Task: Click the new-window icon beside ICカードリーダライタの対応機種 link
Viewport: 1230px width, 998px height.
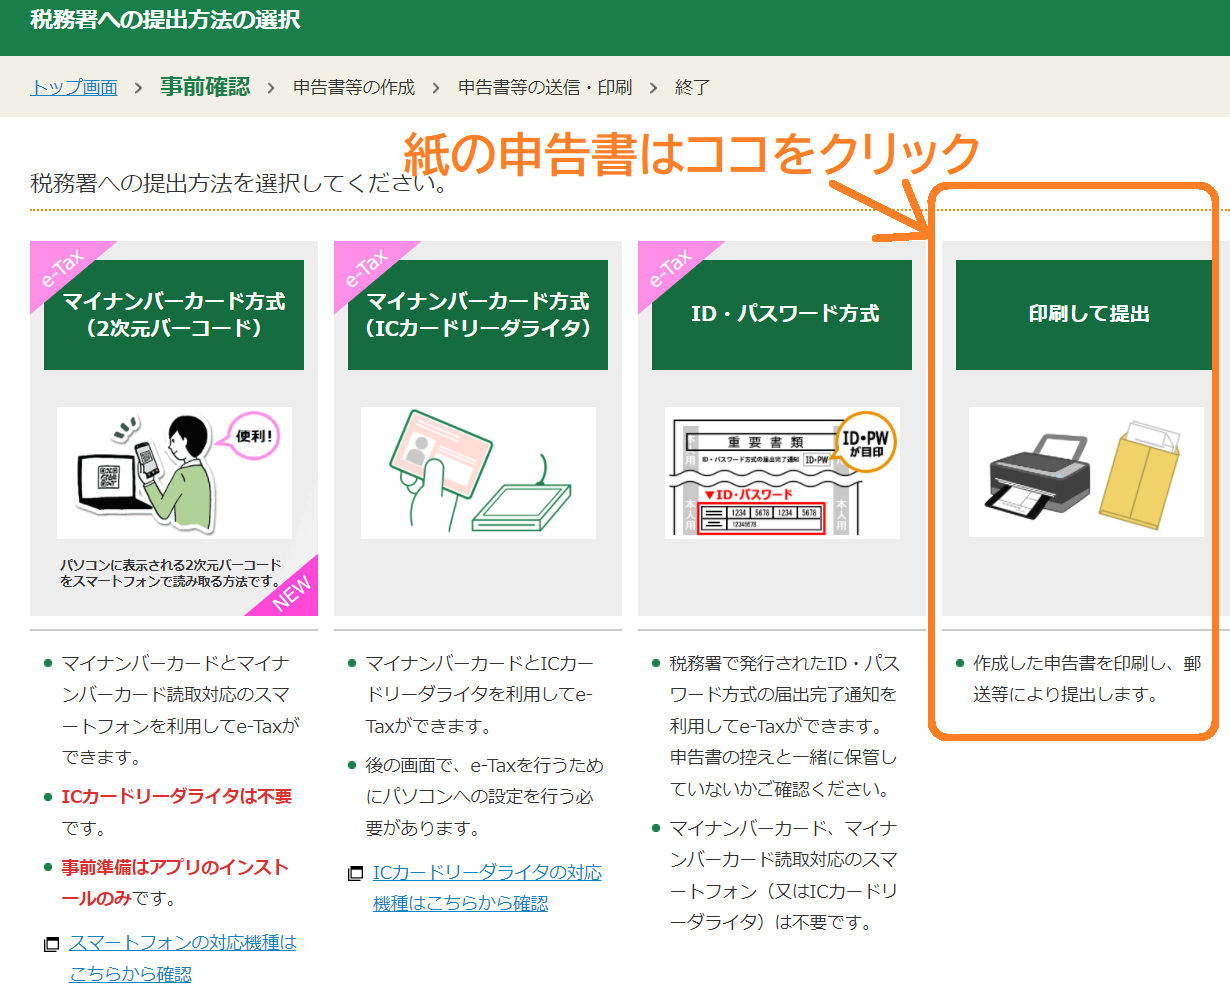Action: (355, 874)
